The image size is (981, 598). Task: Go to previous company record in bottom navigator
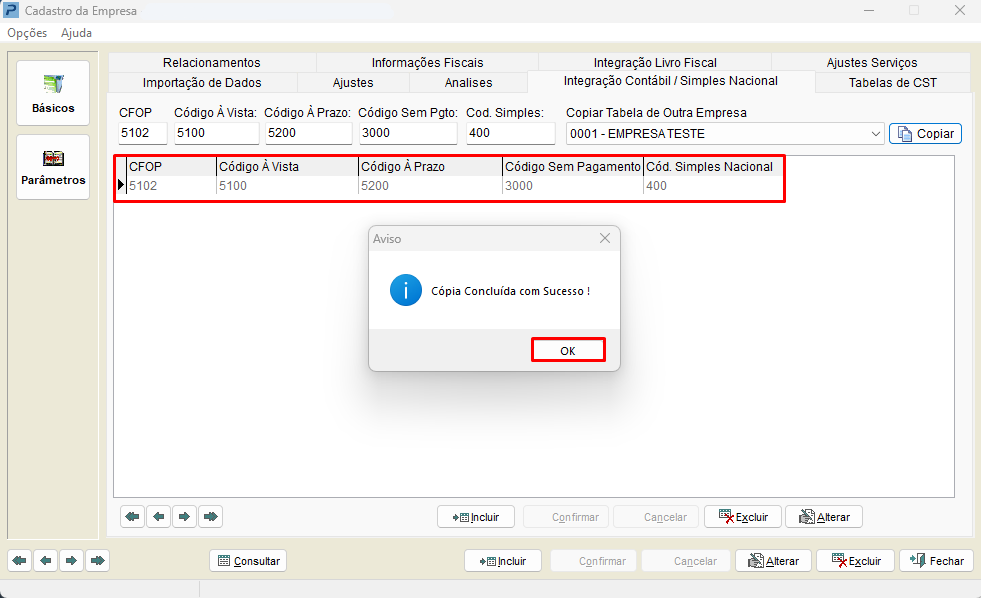(x=46, y=560)
